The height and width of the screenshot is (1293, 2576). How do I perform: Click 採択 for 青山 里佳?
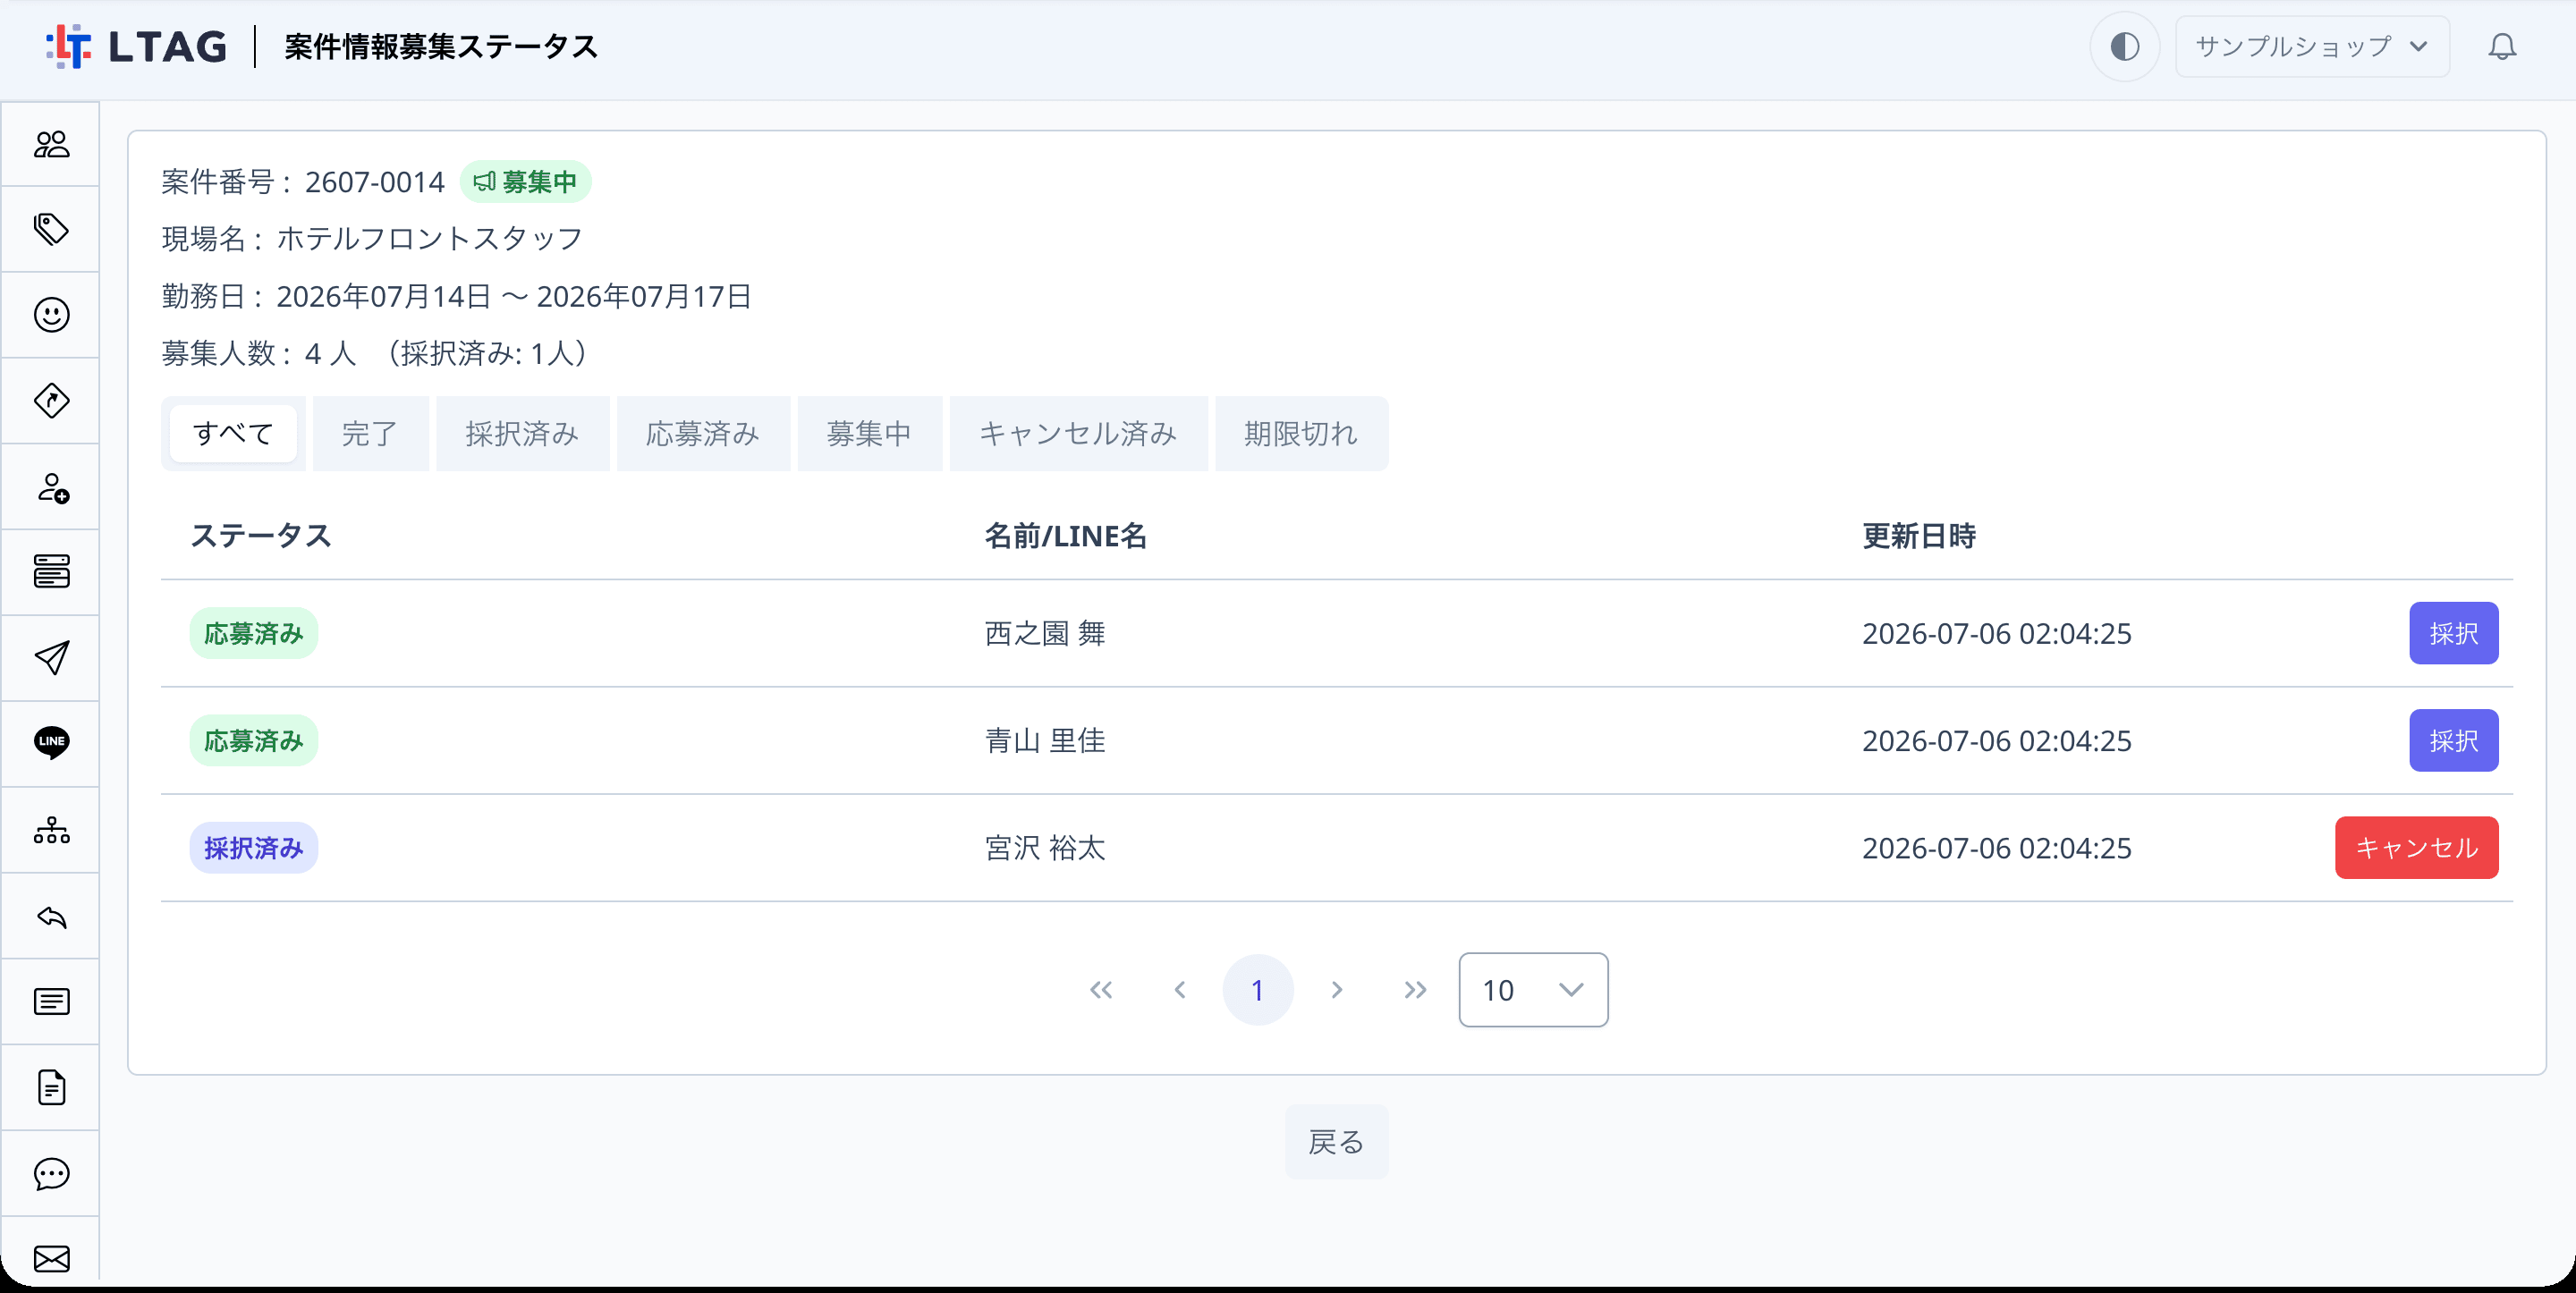[2453, 740]
